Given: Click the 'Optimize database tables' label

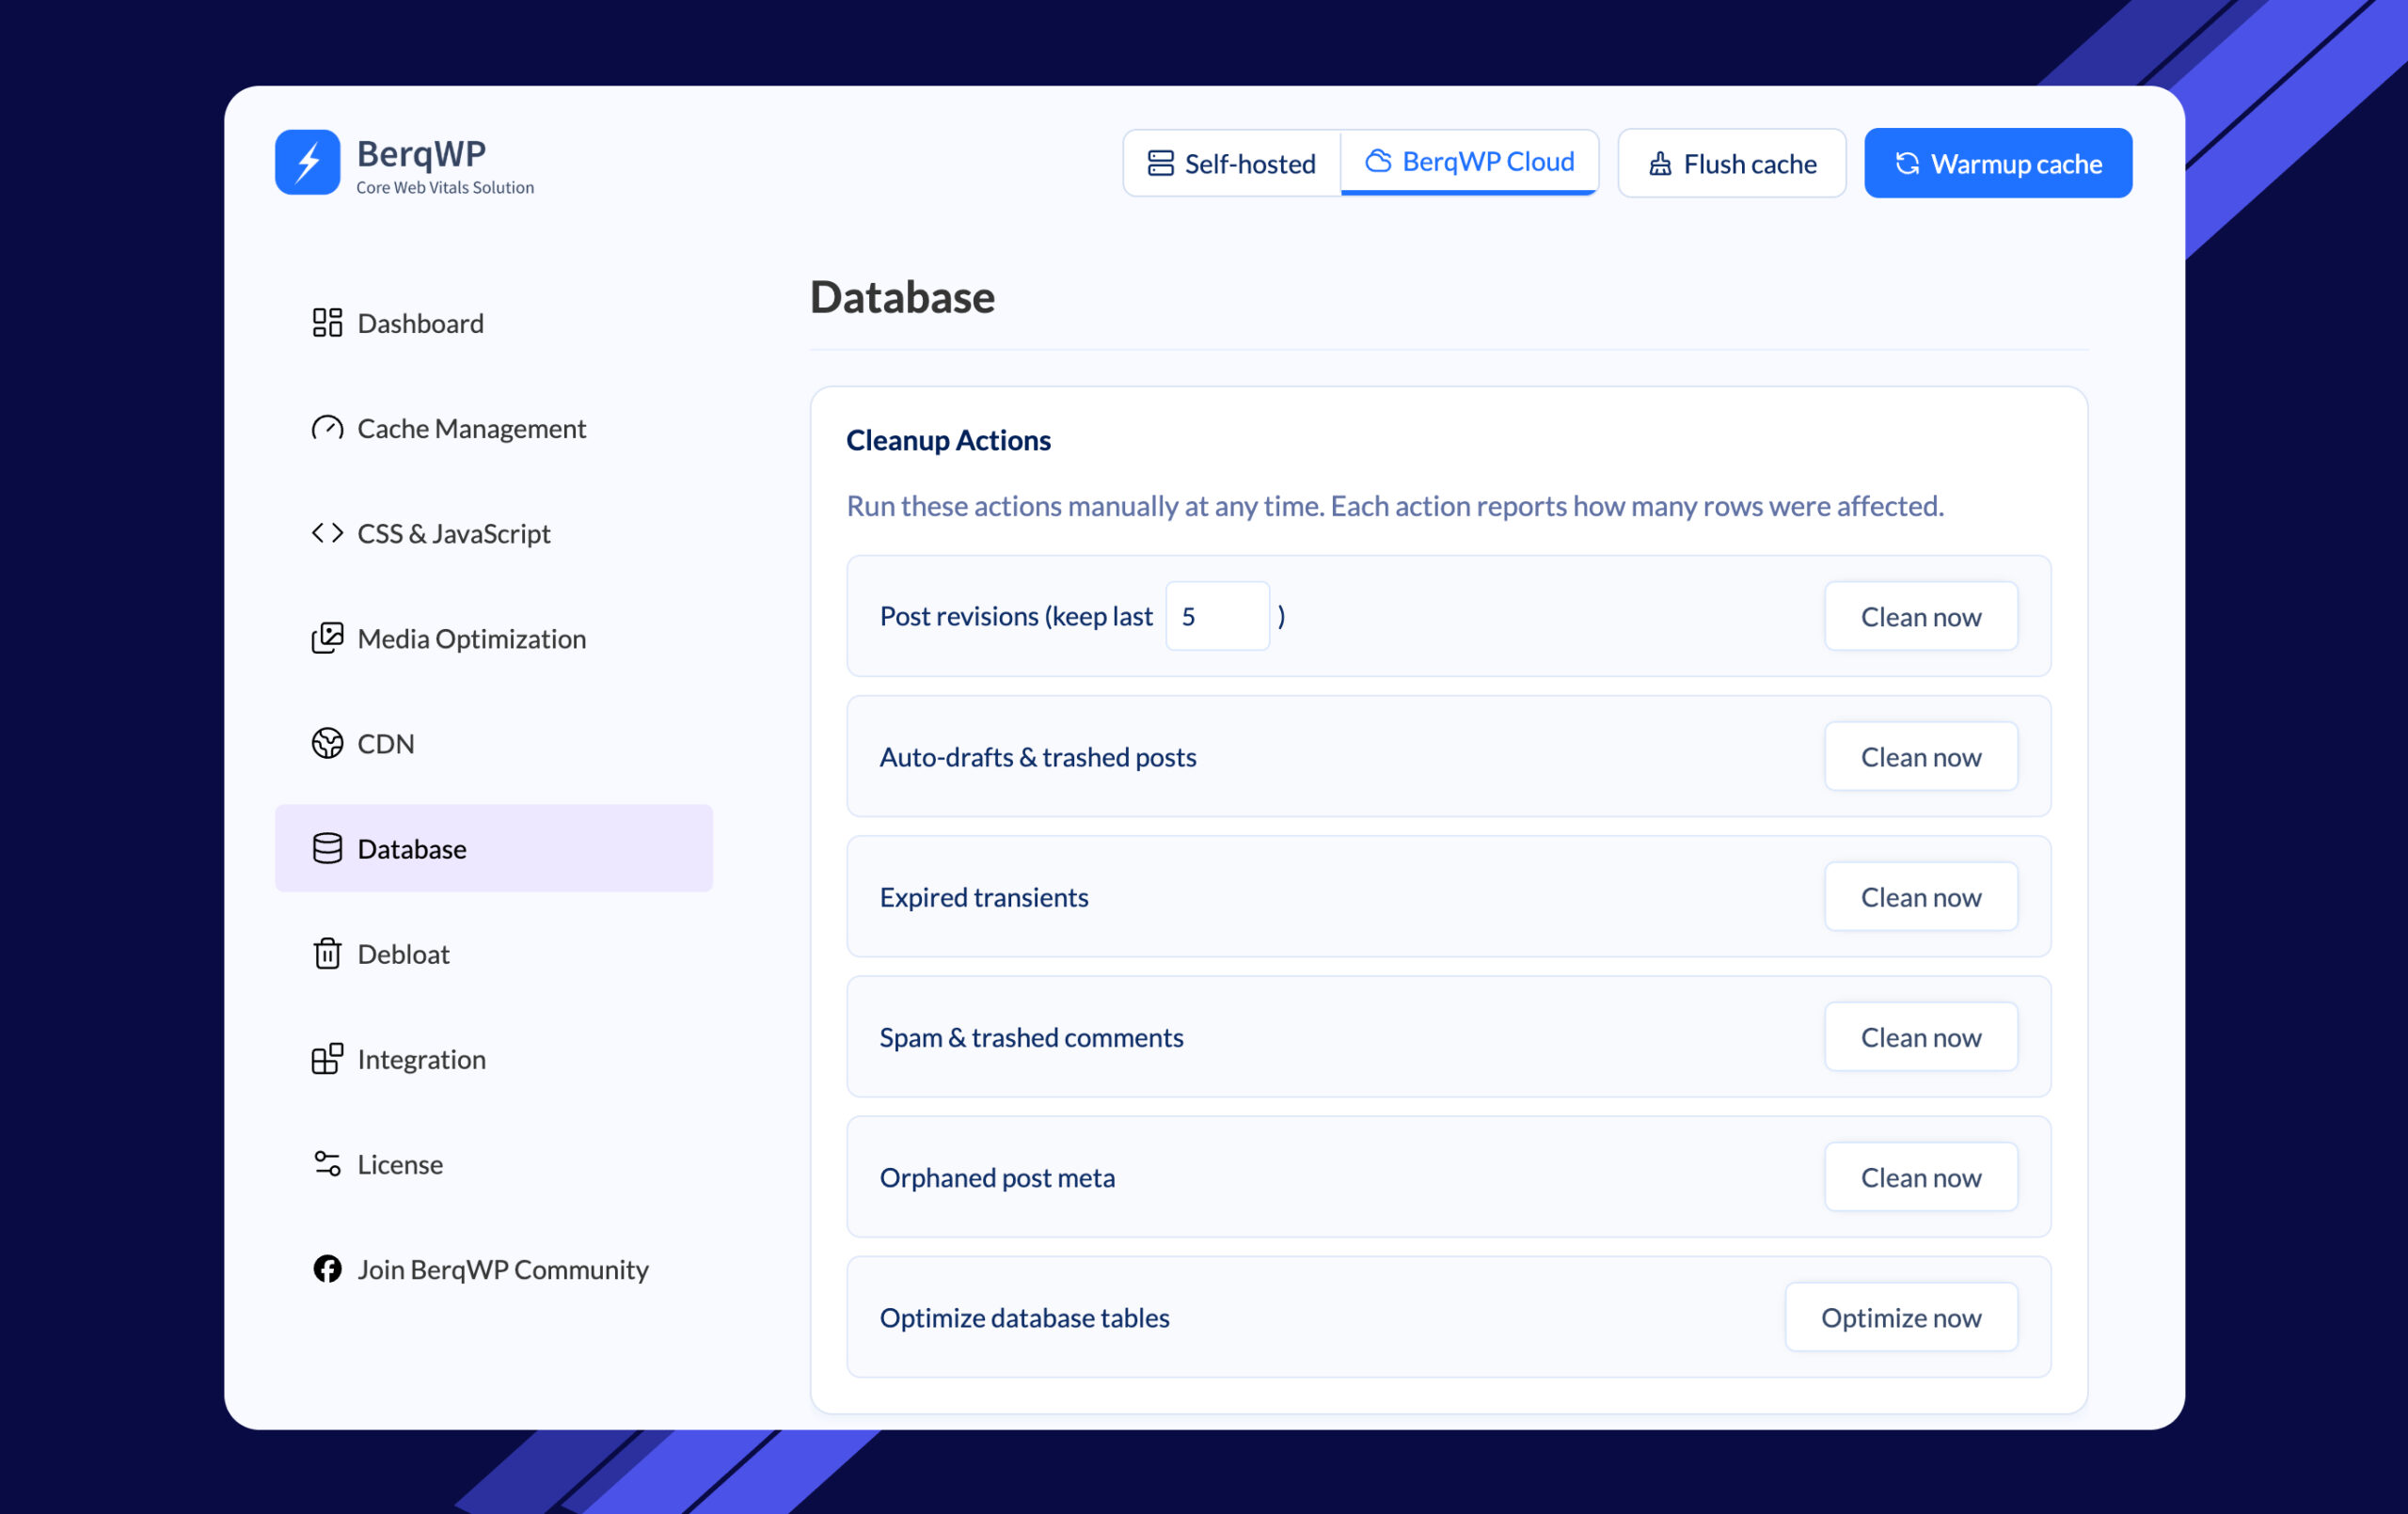Looking at the screenshot, I should (x=1024, y=1317).
